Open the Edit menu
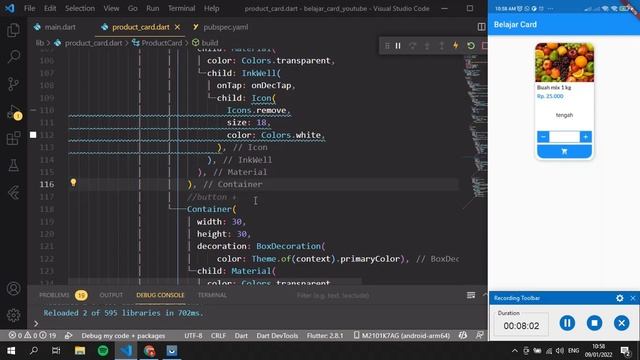This screenshot has height=360, width=640. coord(50,8)
